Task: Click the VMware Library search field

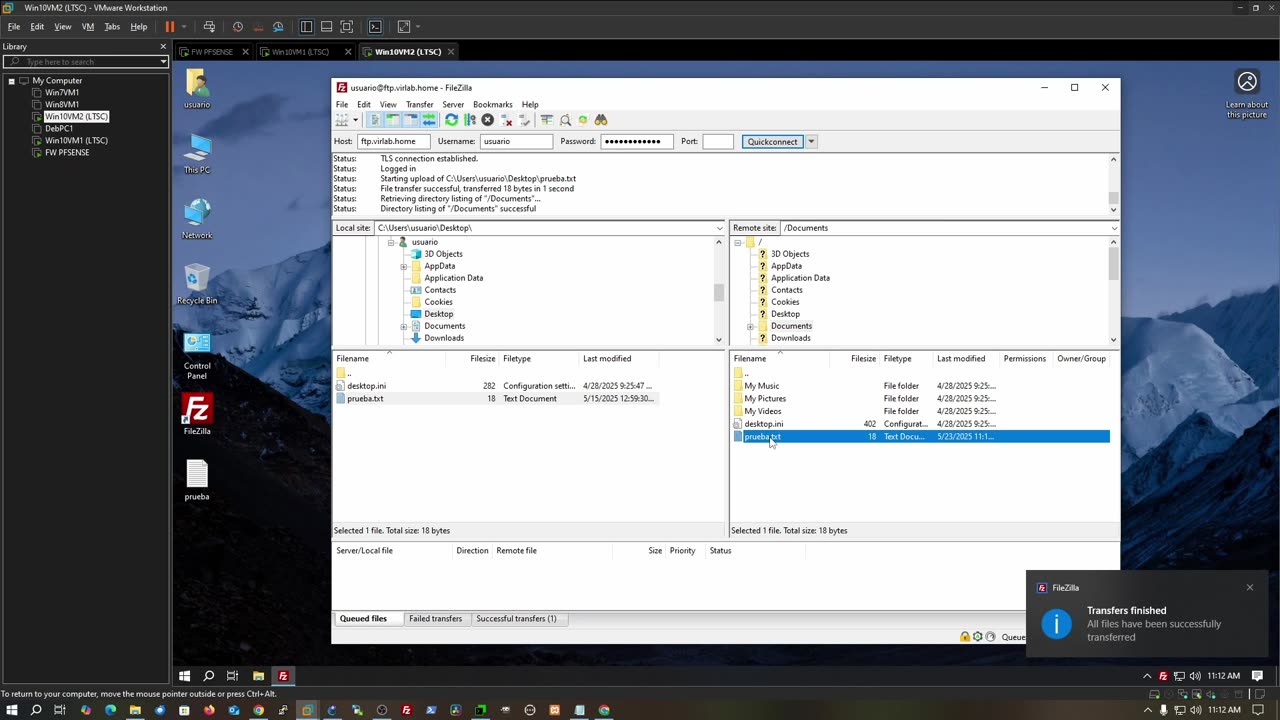Action: click(85, 62)
